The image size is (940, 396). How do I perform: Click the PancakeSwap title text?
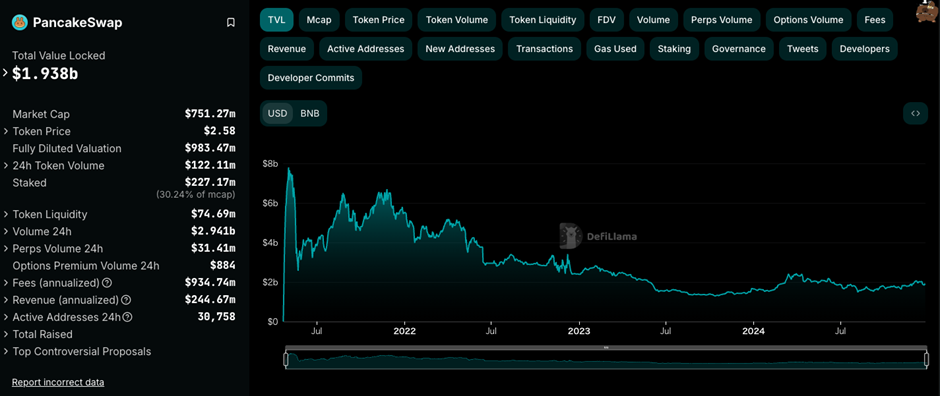coord(77,23)
